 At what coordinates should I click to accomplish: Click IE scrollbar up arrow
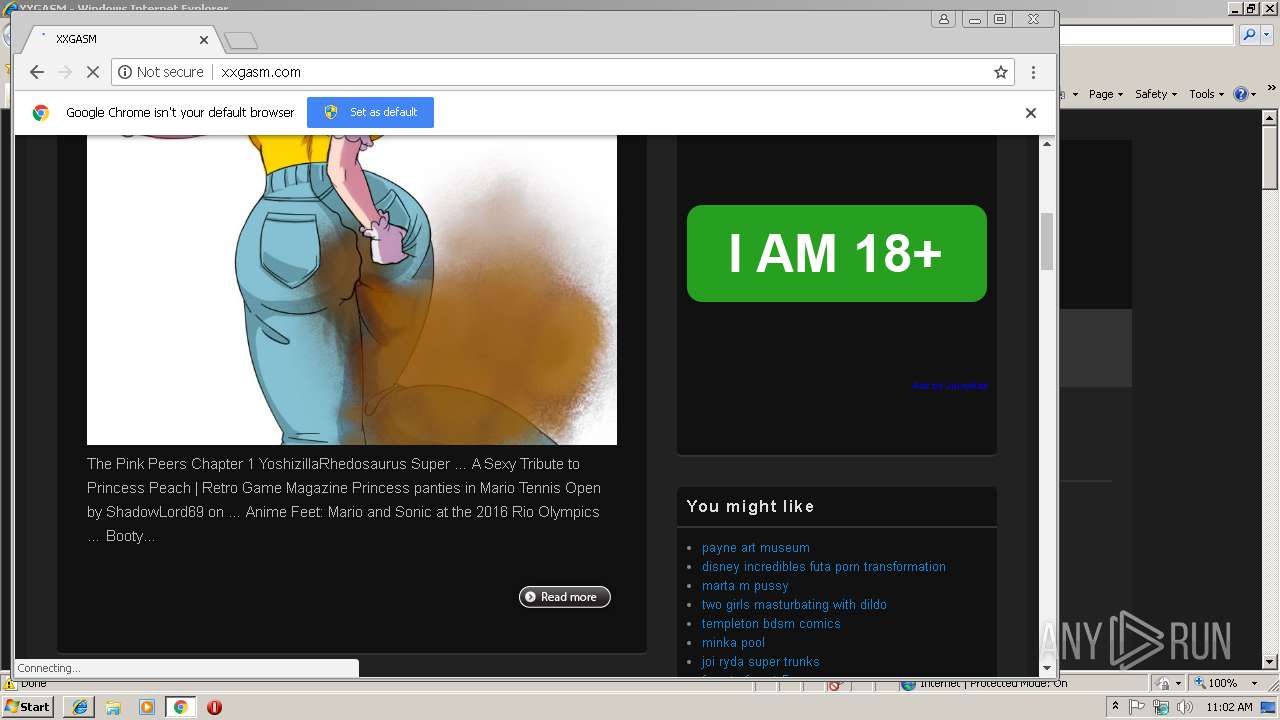click(x=1270, y=116)
